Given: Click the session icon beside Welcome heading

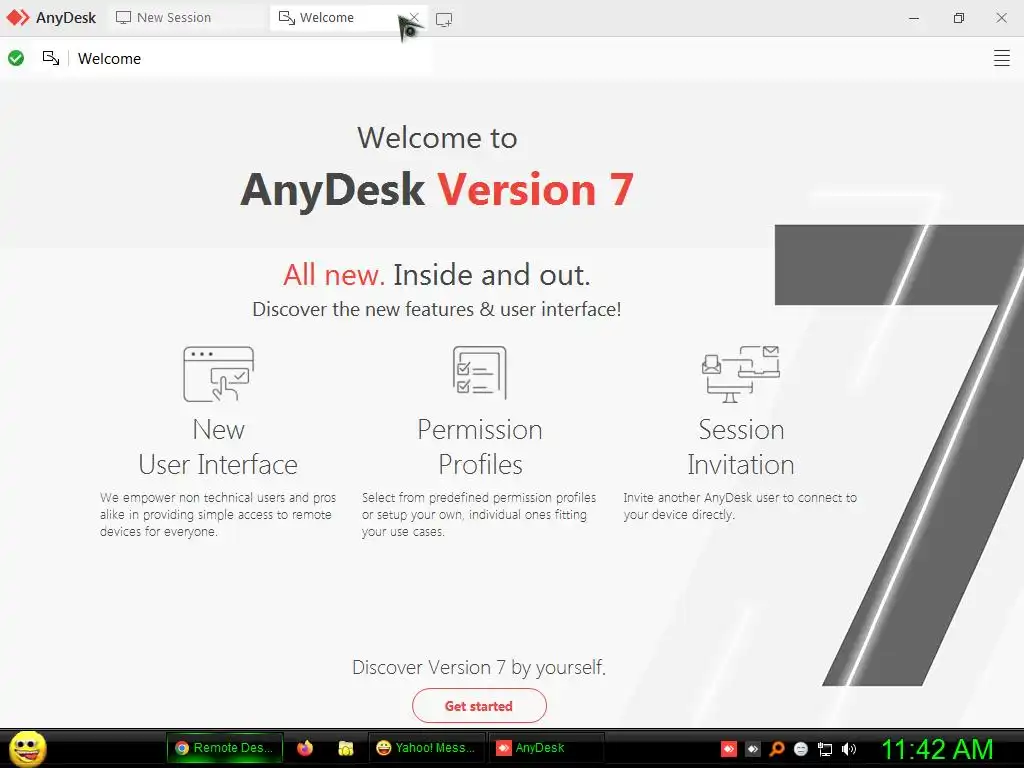Looking at the screenshot, I should 51,59.
